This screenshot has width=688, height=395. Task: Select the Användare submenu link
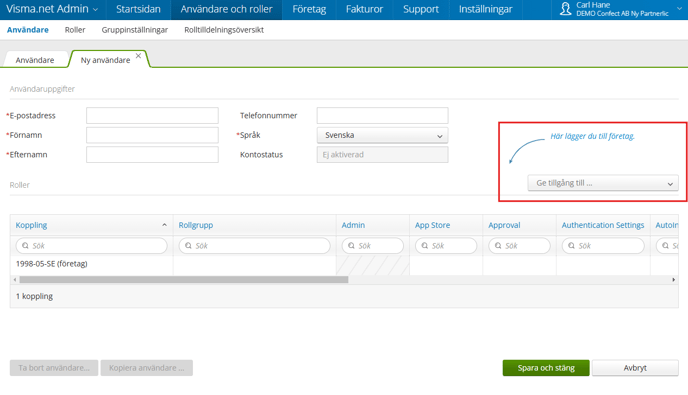(28, 30)
